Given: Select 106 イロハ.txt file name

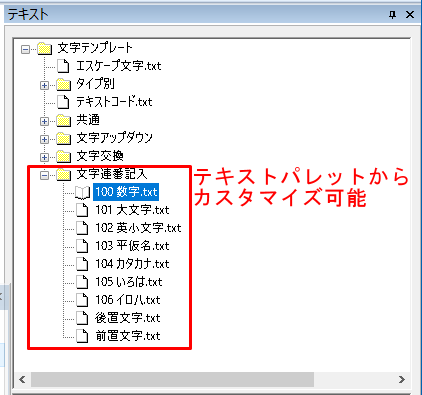Looking at the screenshot, I should pyautogui.click(x=128, y=300).
